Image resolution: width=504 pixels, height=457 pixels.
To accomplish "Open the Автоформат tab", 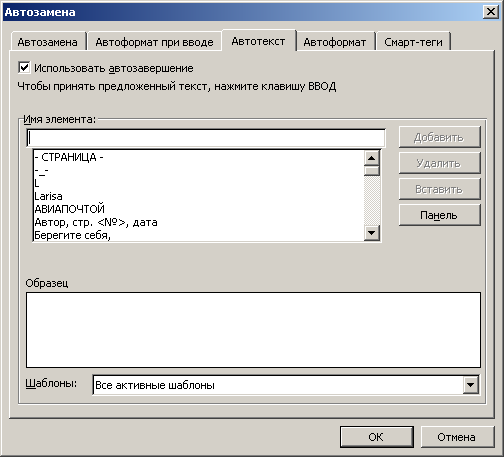I will tap(335, 42).
